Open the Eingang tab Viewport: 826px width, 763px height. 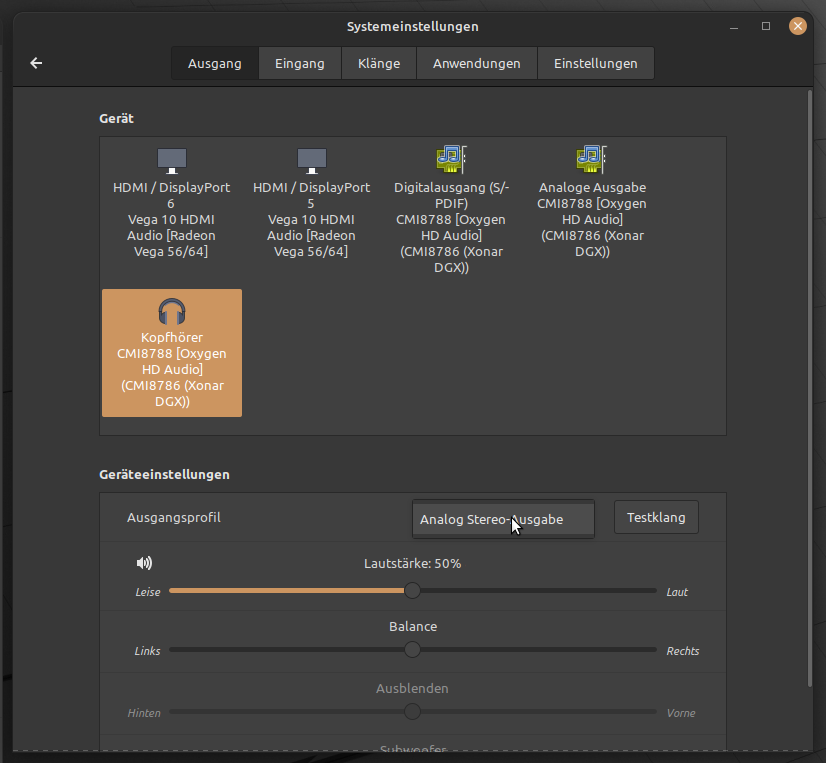click(300, 63)
